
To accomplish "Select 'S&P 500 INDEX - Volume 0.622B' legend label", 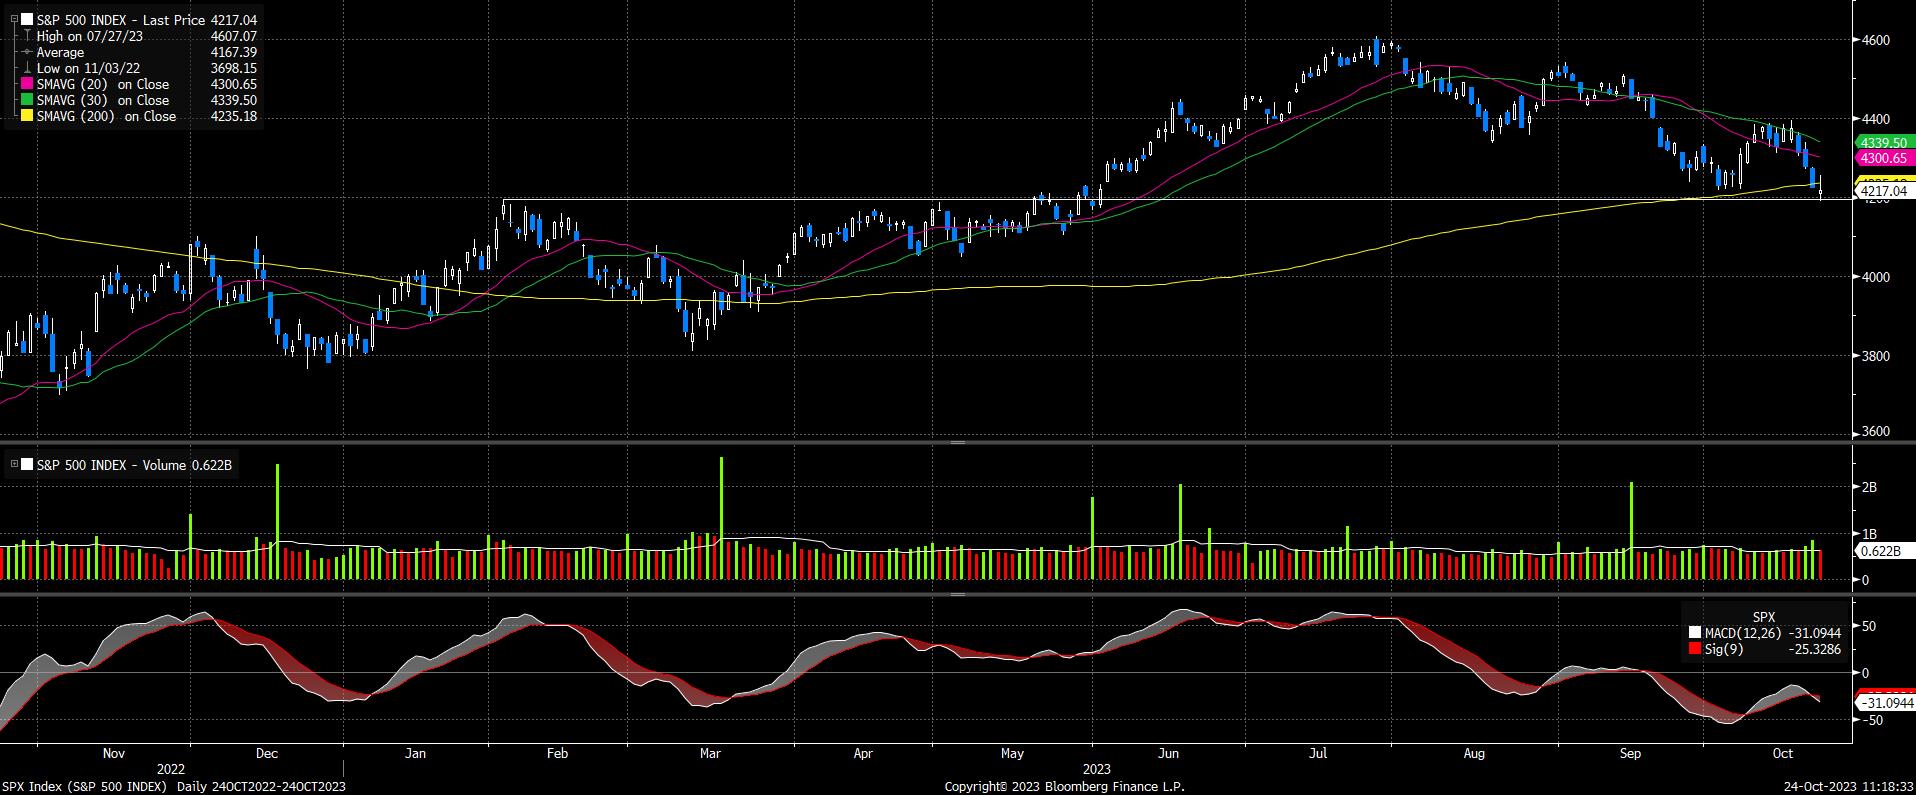I will click(134, 465).
